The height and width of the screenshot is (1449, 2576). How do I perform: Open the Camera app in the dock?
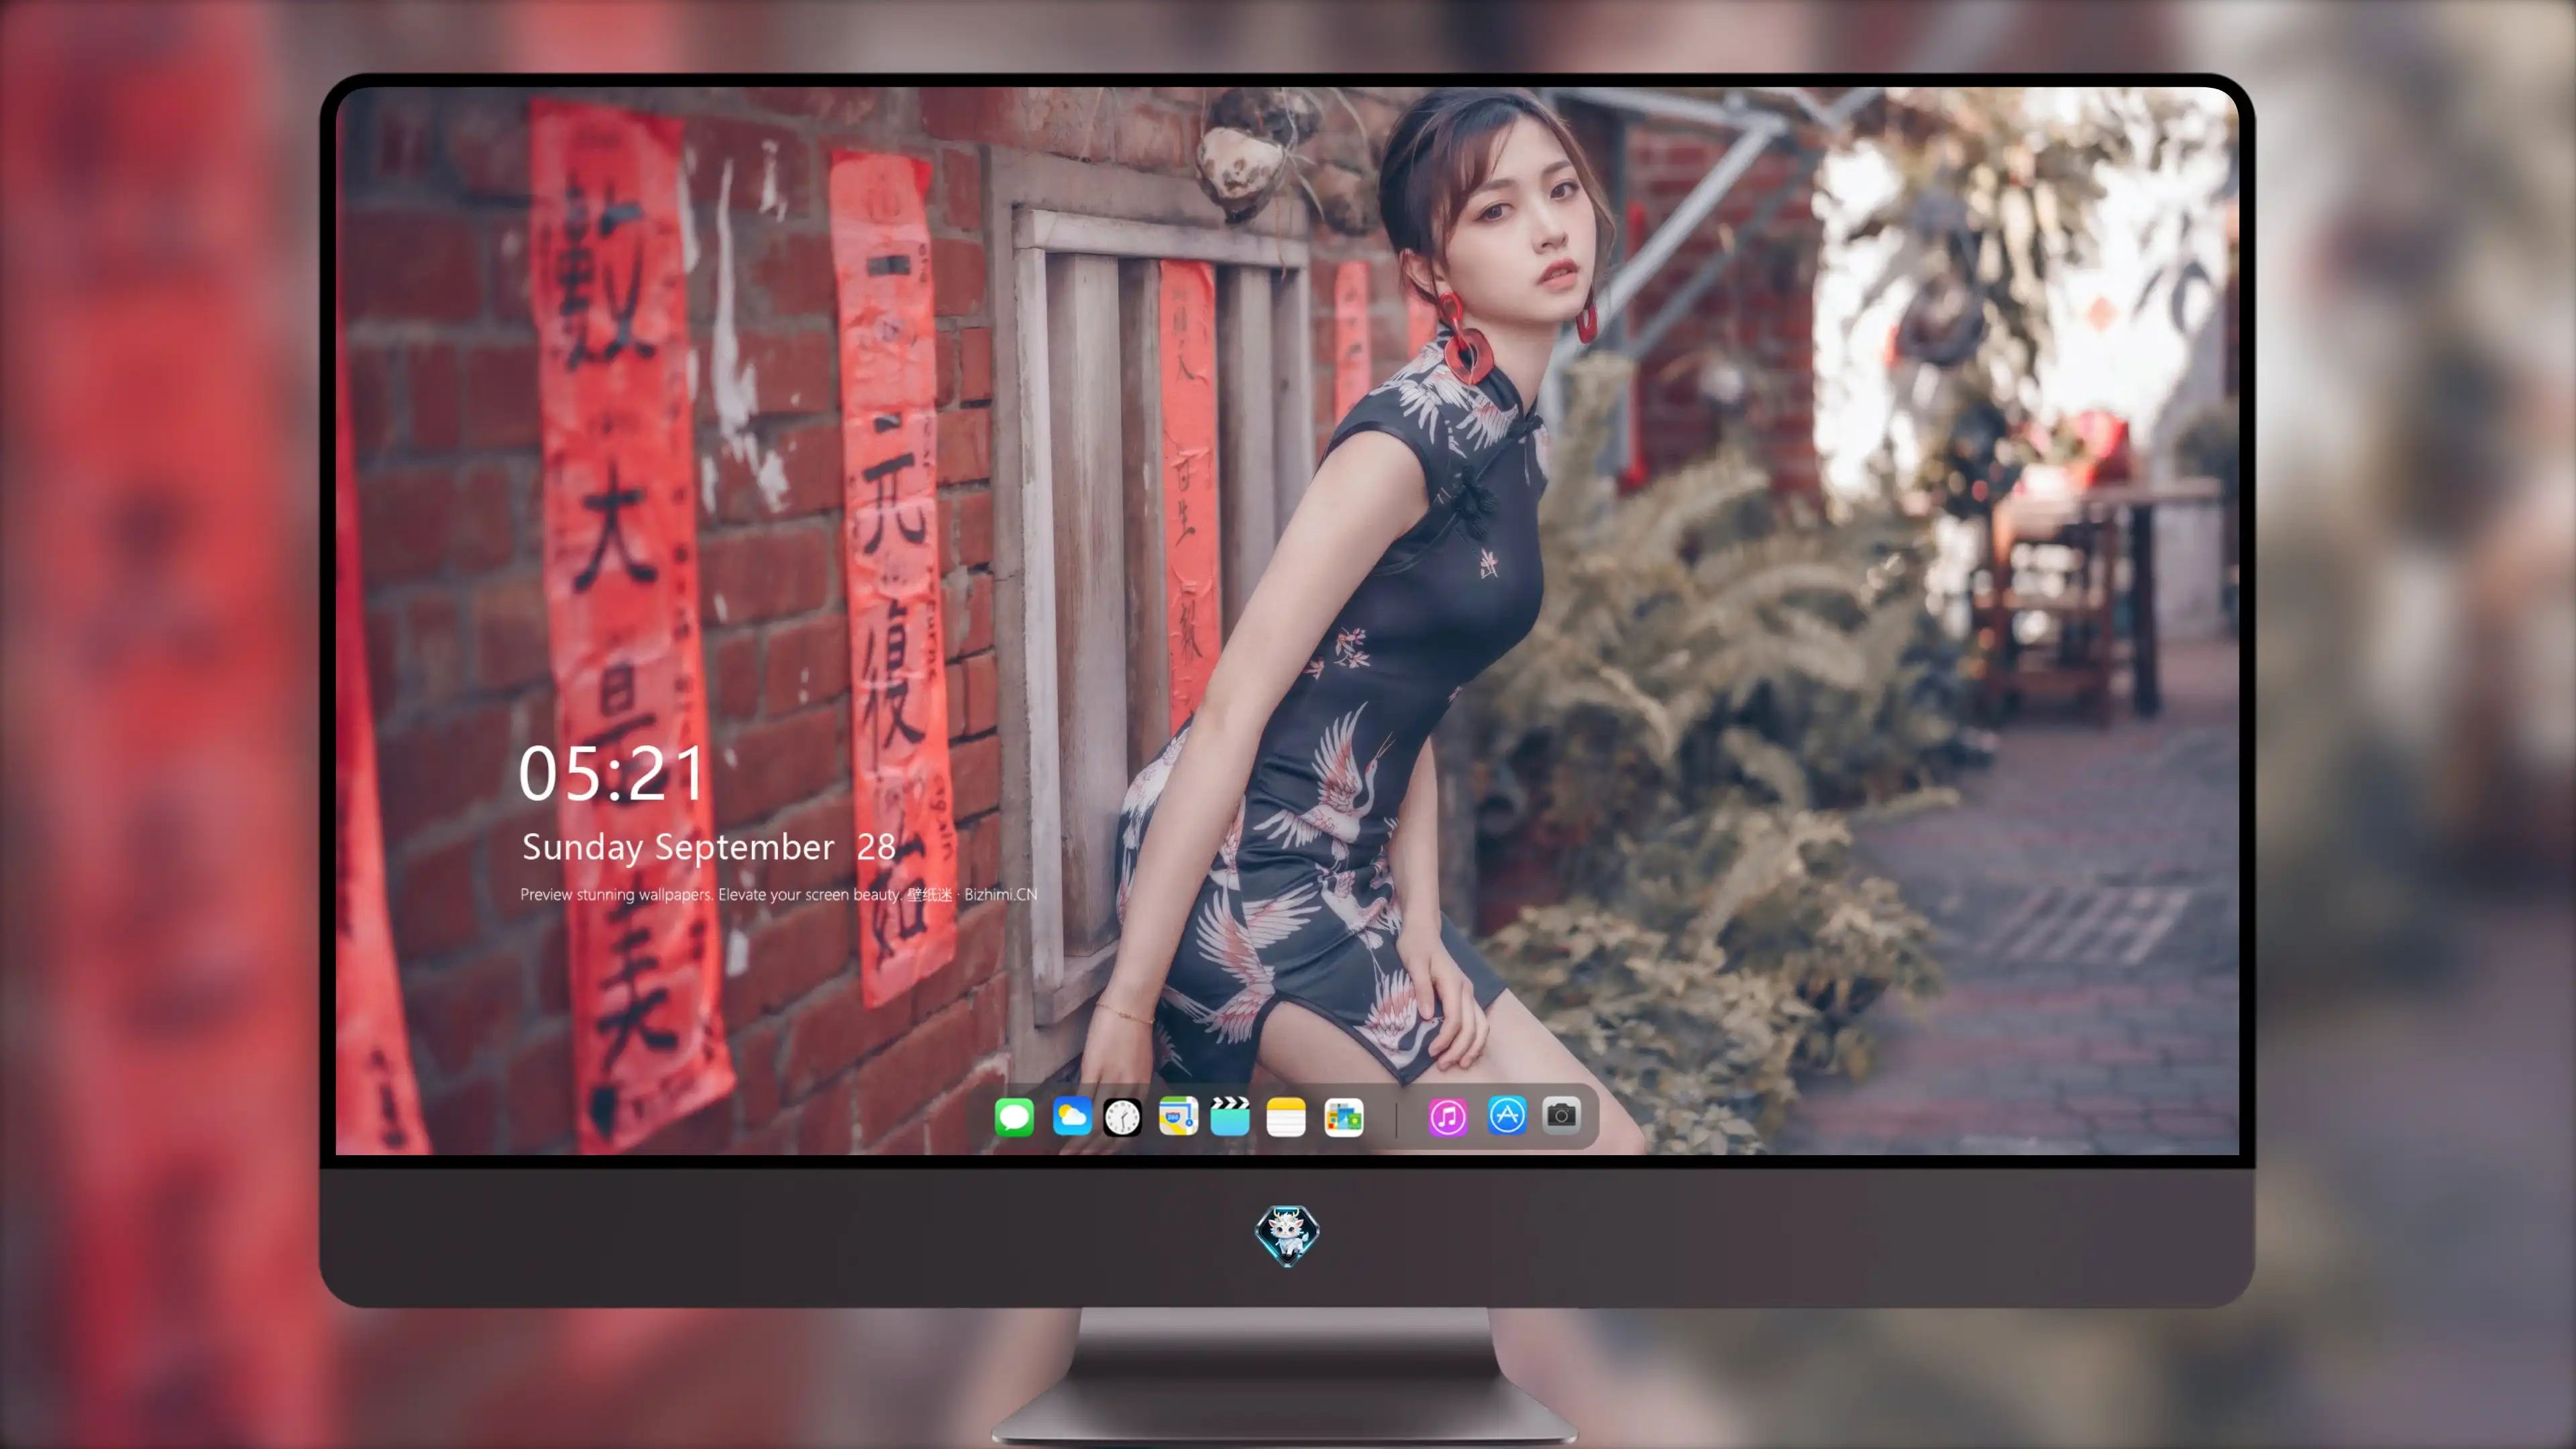(x=1561, y=1115)
